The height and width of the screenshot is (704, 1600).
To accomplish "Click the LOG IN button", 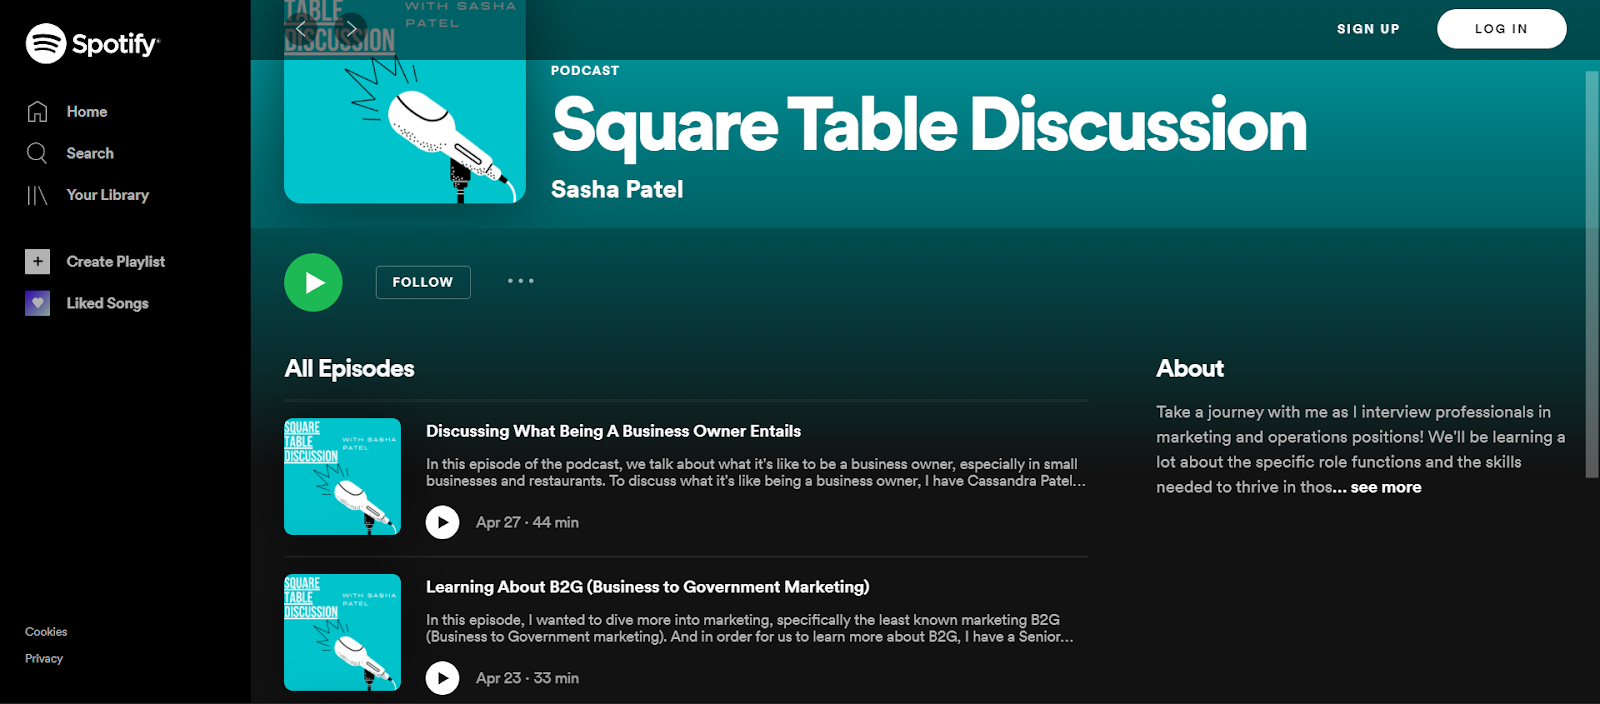I will [1501, 29].
